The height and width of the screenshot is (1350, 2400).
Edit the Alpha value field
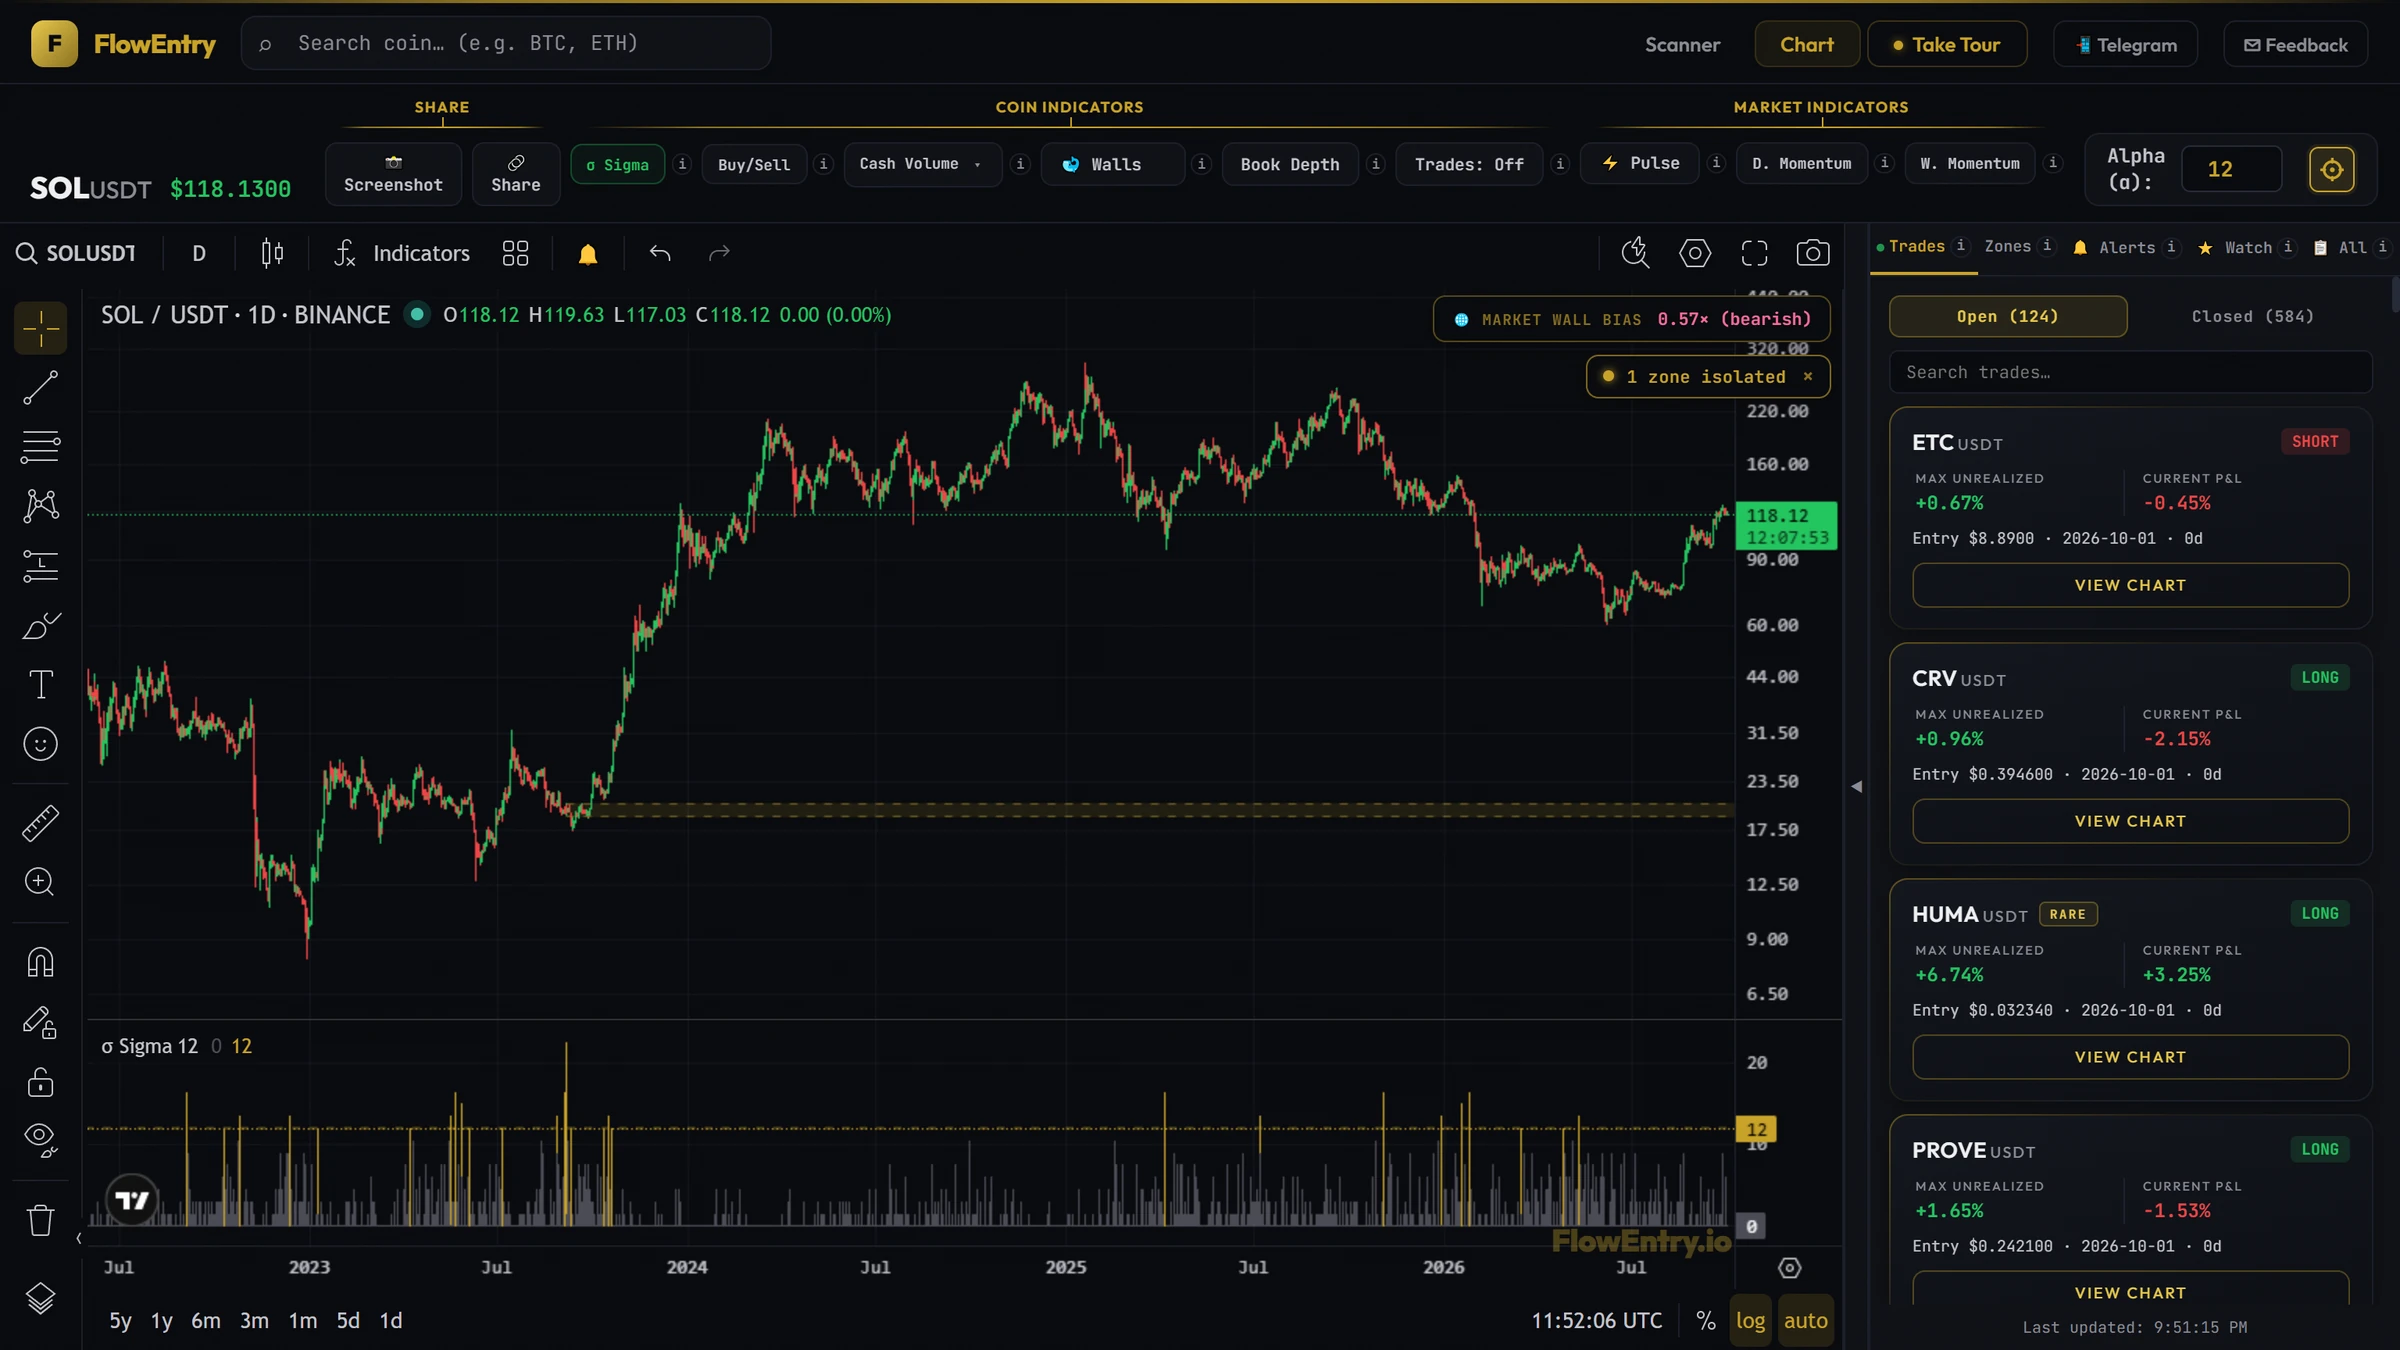click(x=2231, y=169)
